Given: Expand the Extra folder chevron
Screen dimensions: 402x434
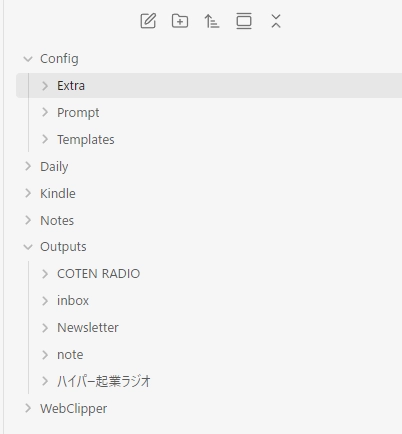Looking at the screenshot, I should click(x=45, y=86).
